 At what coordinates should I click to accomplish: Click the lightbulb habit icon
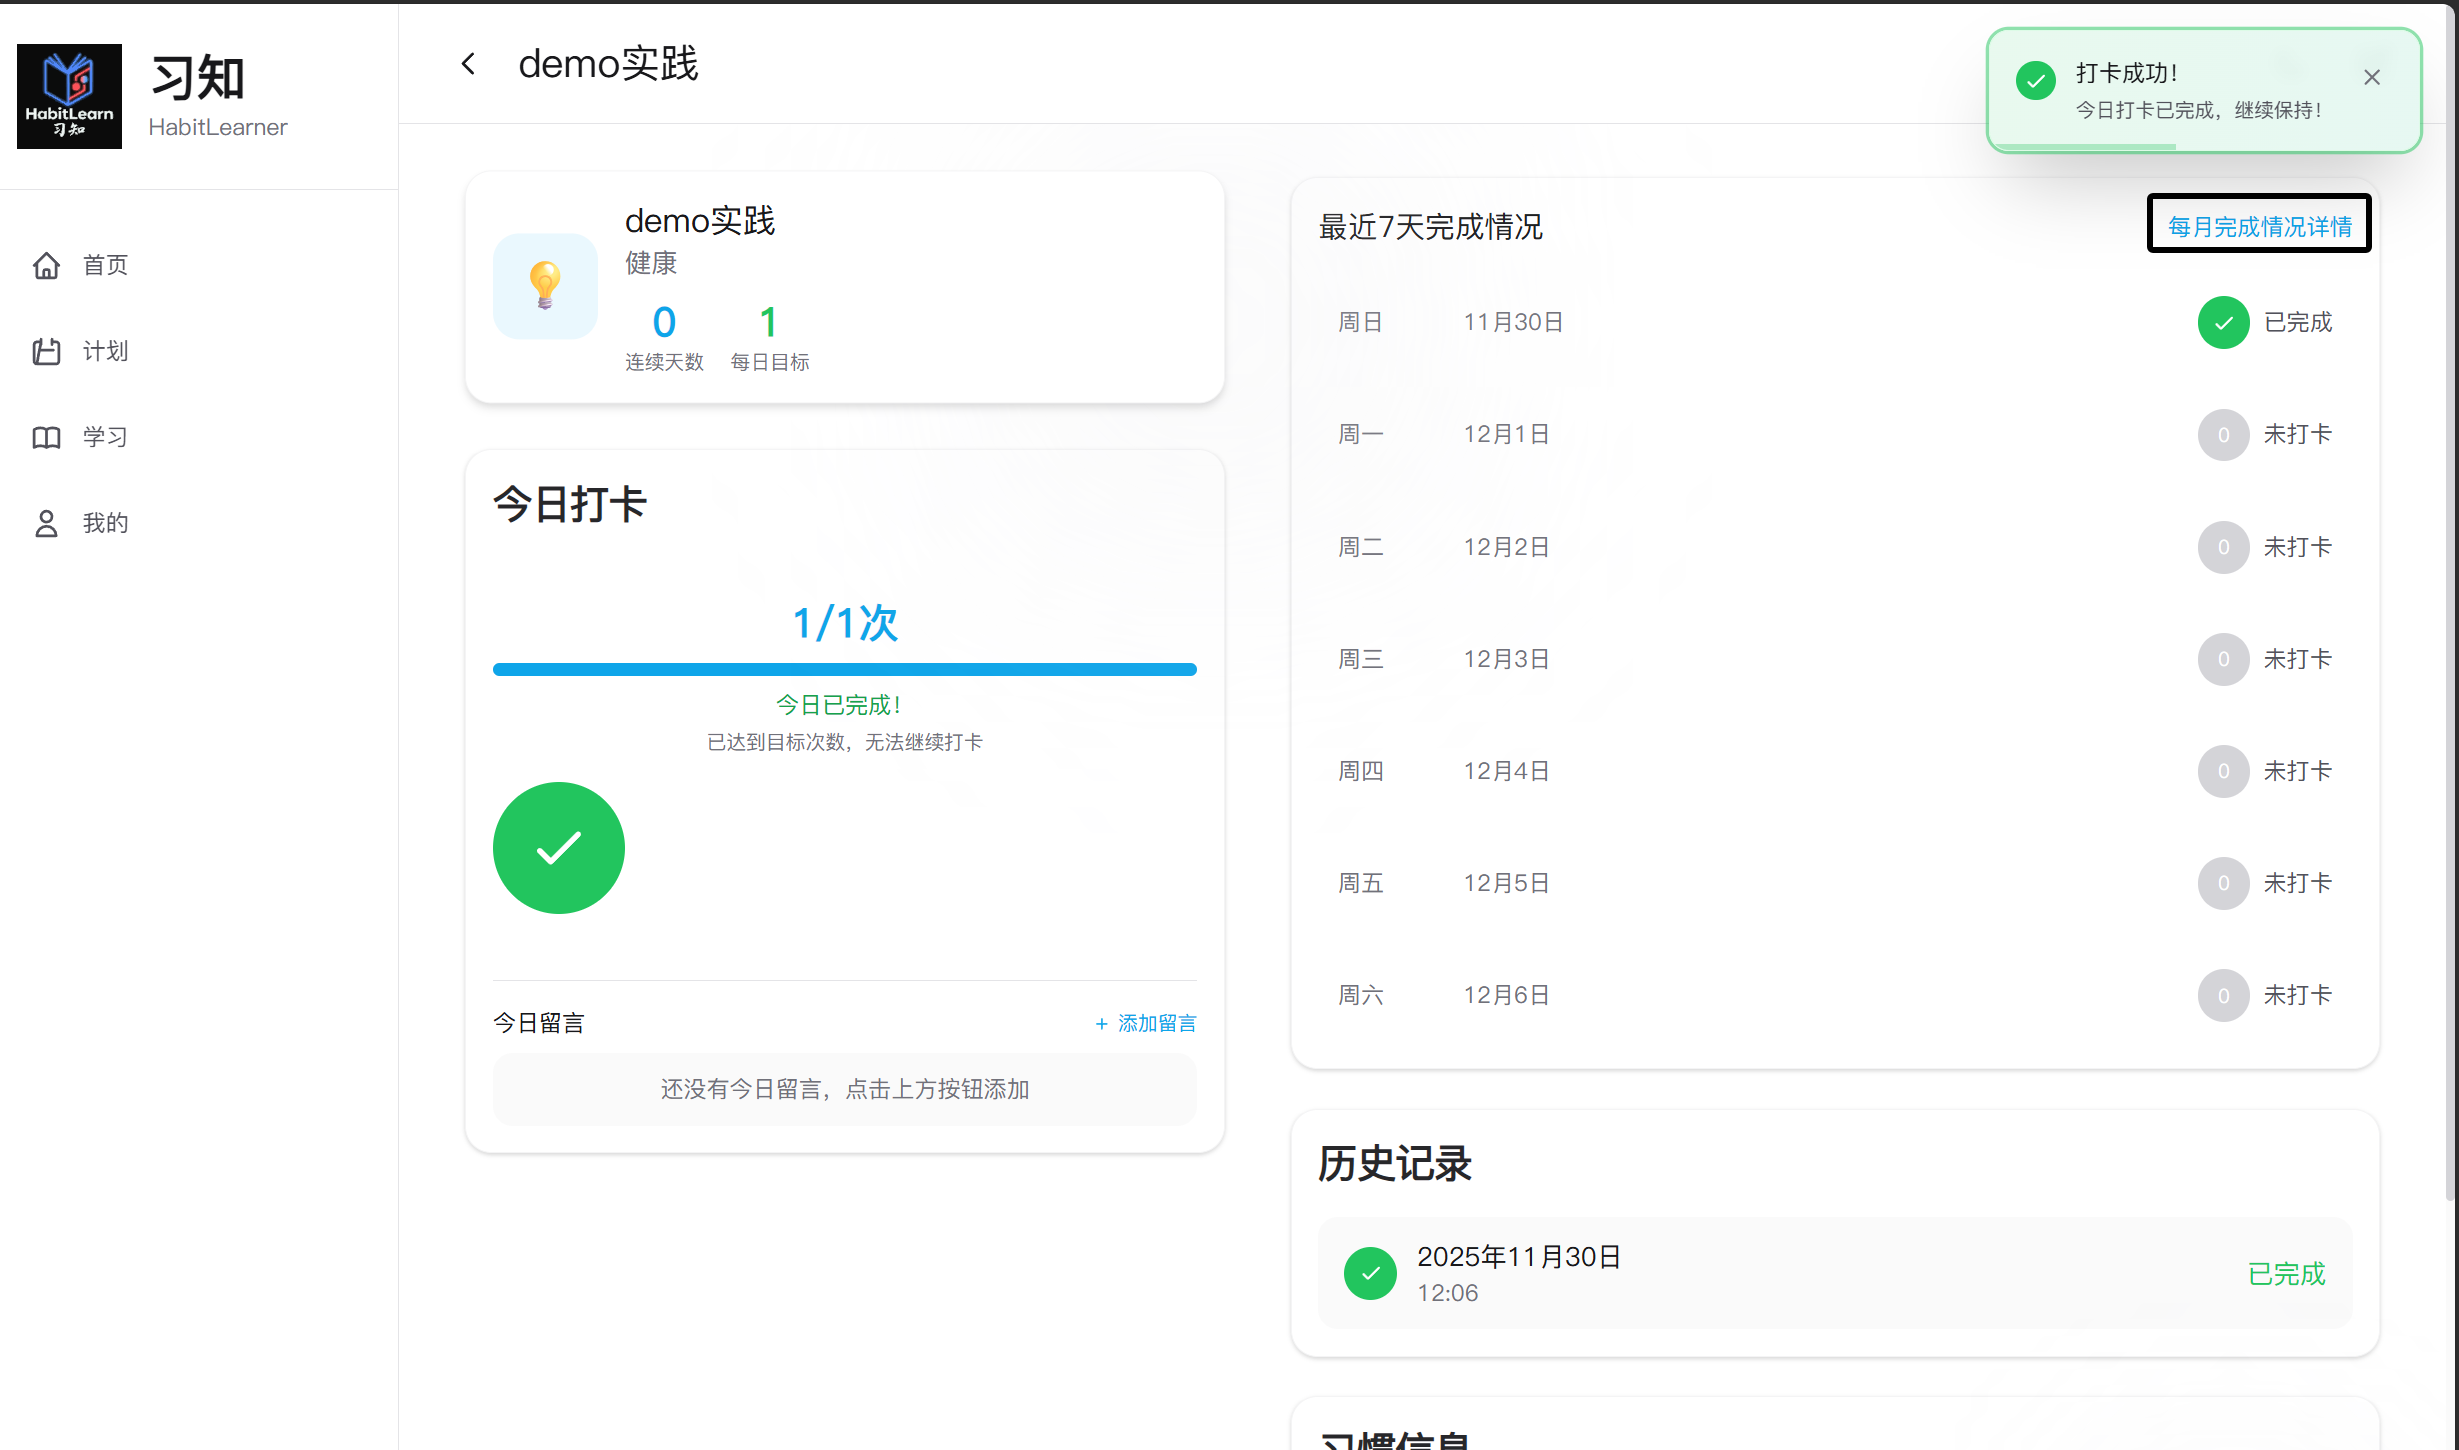tap(545, 286)
